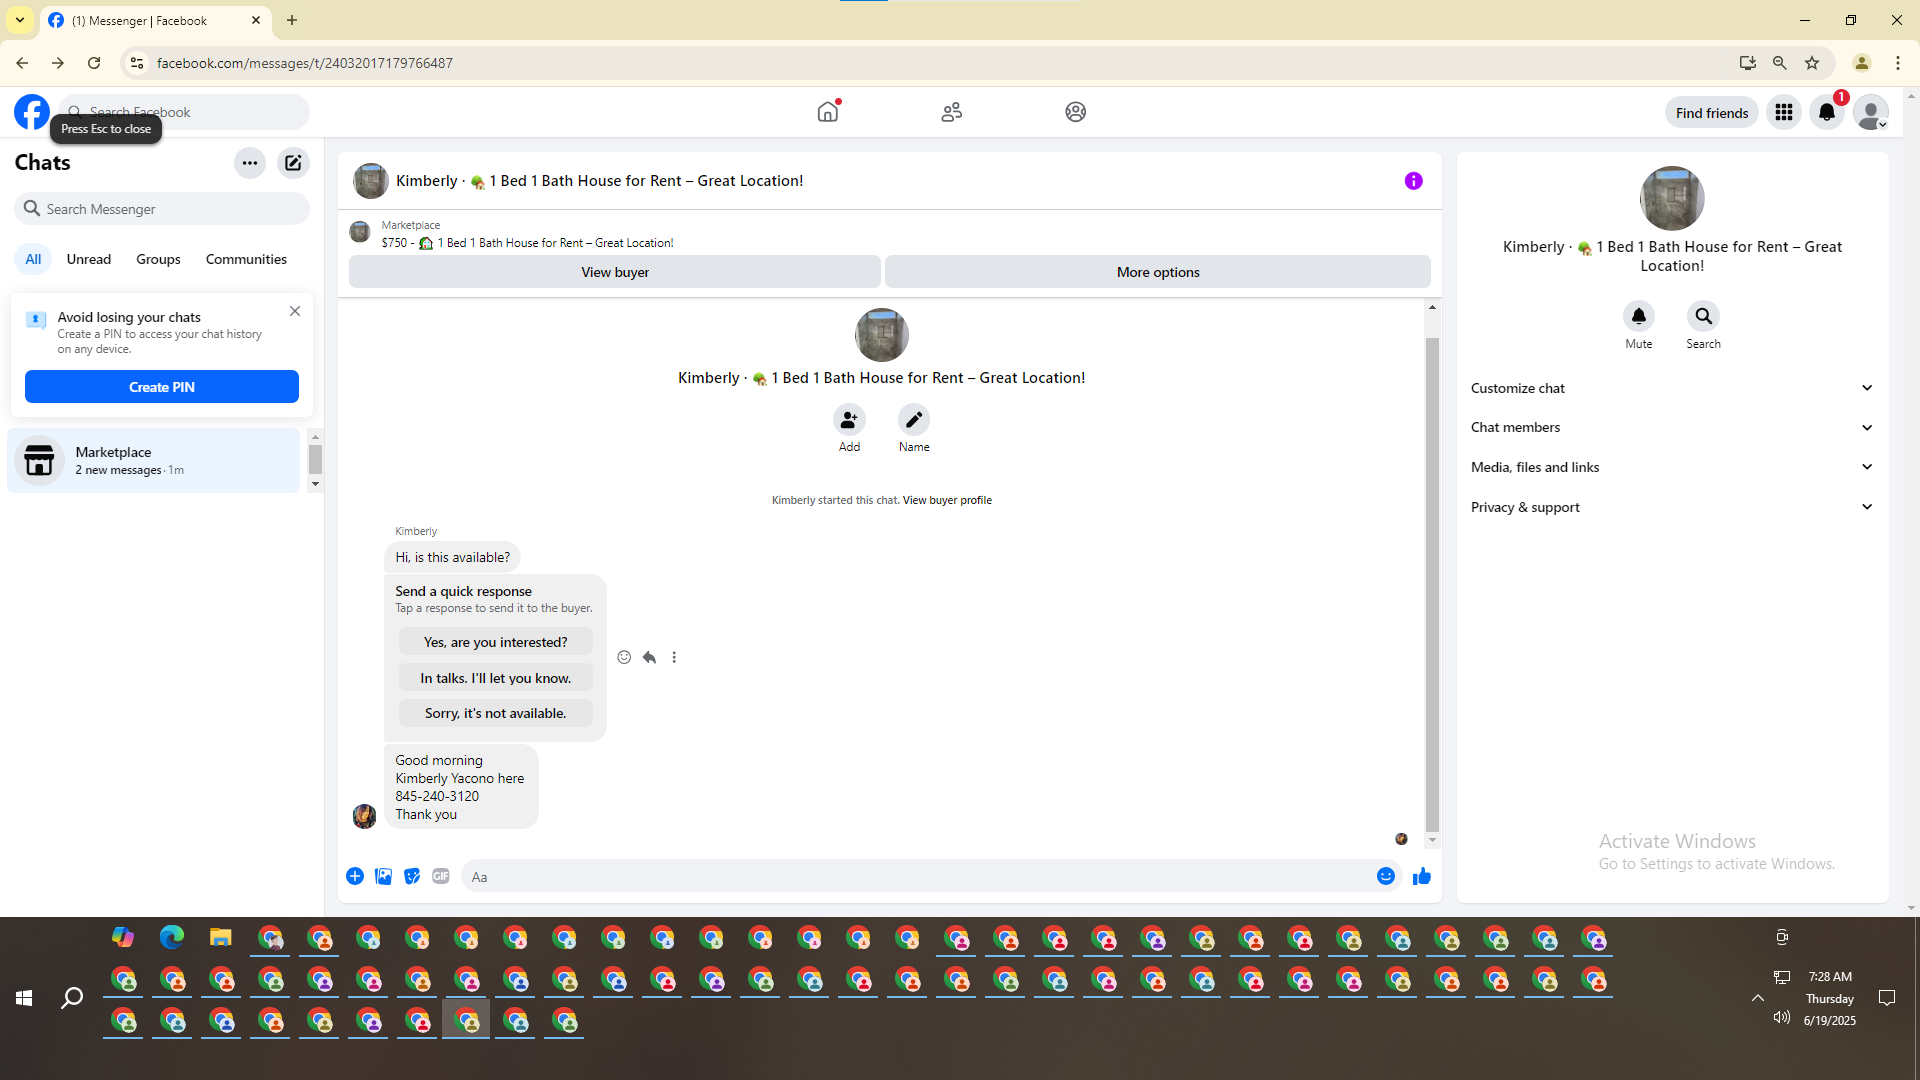Image resolution: width=1920 pixels, height=1080 pixels.
Task: Click the Create PIN button
Action: click(162, 387)
